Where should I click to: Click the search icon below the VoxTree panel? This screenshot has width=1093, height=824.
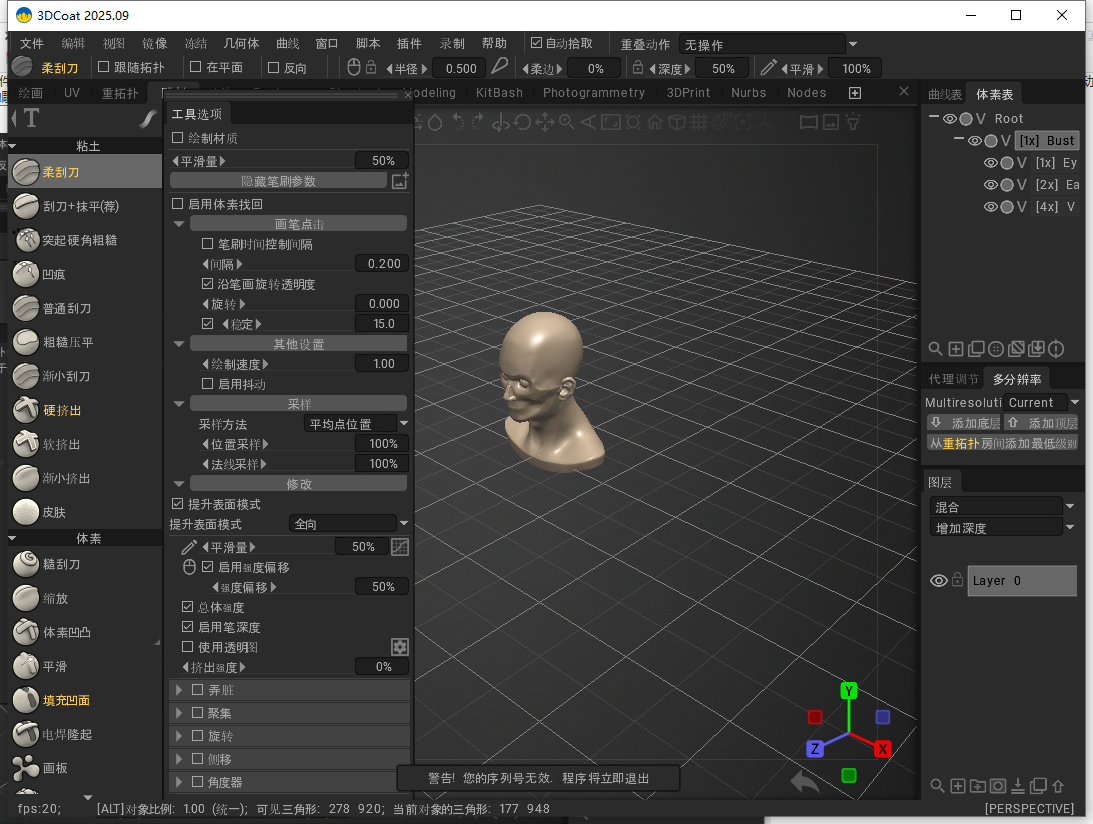tap(935, 349)
